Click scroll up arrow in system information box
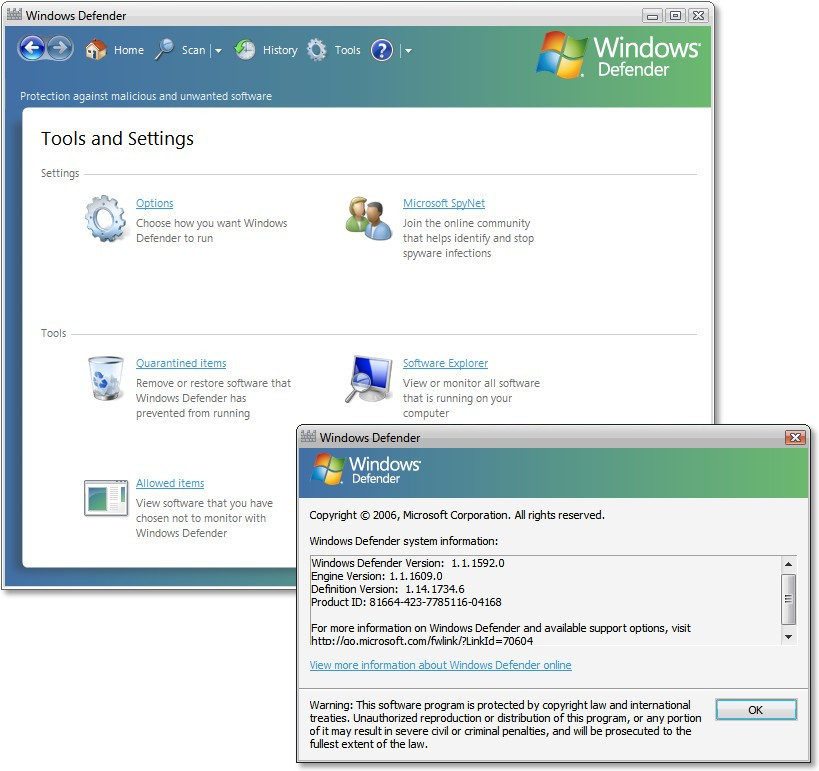This screenshot has width=819, height=771. pos(788,564)
